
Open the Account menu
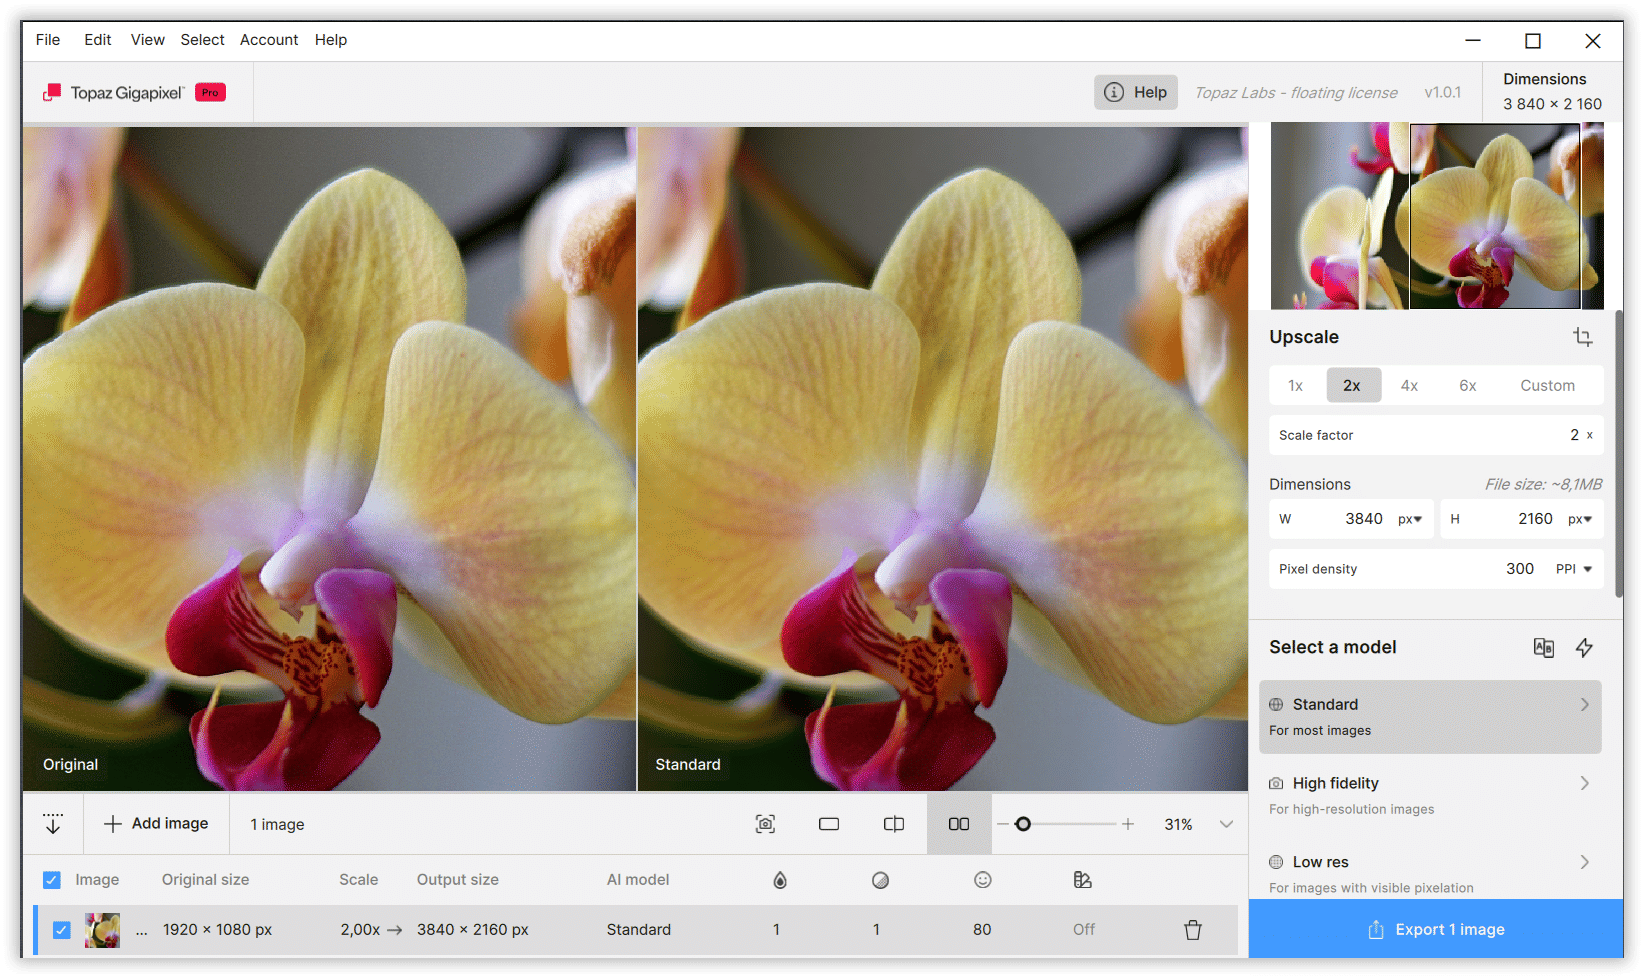[x=269, y=40]
